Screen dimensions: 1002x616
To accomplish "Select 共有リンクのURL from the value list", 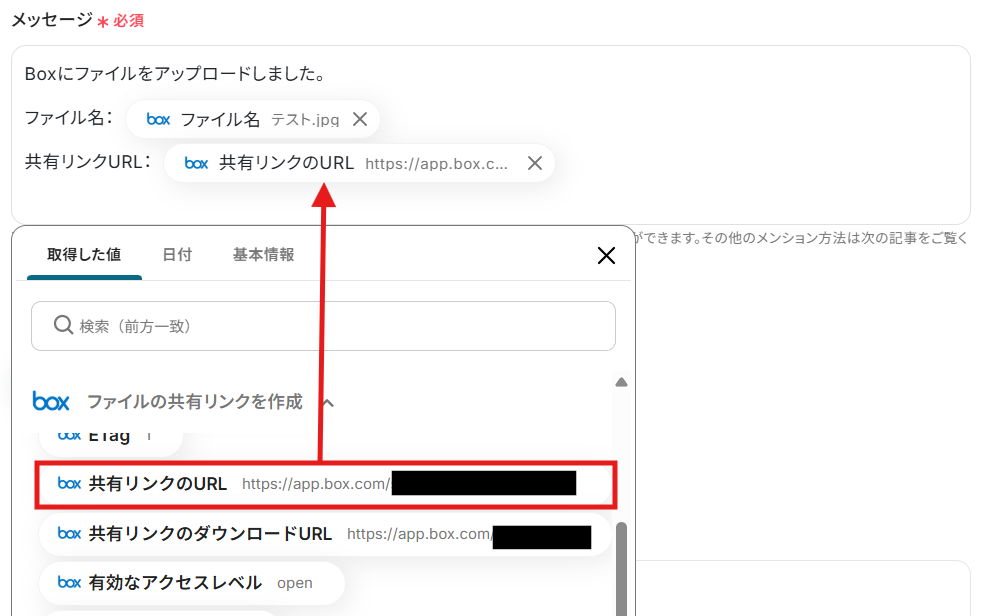I will [x=326, y=484].
